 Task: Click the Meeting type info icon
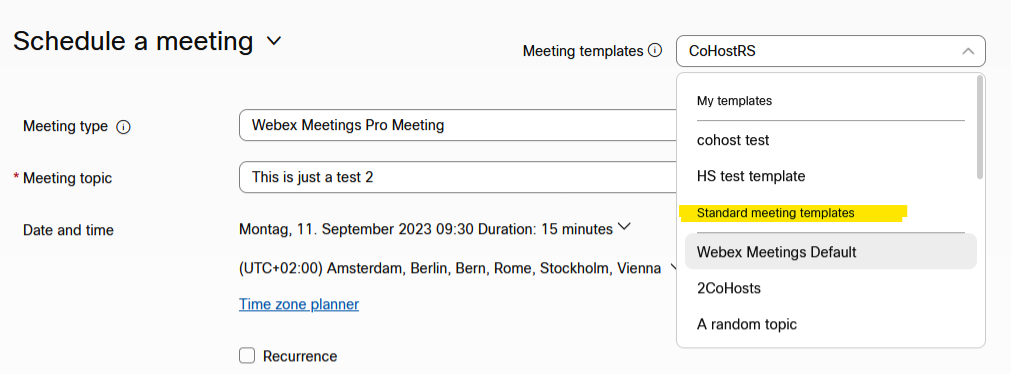123,127
